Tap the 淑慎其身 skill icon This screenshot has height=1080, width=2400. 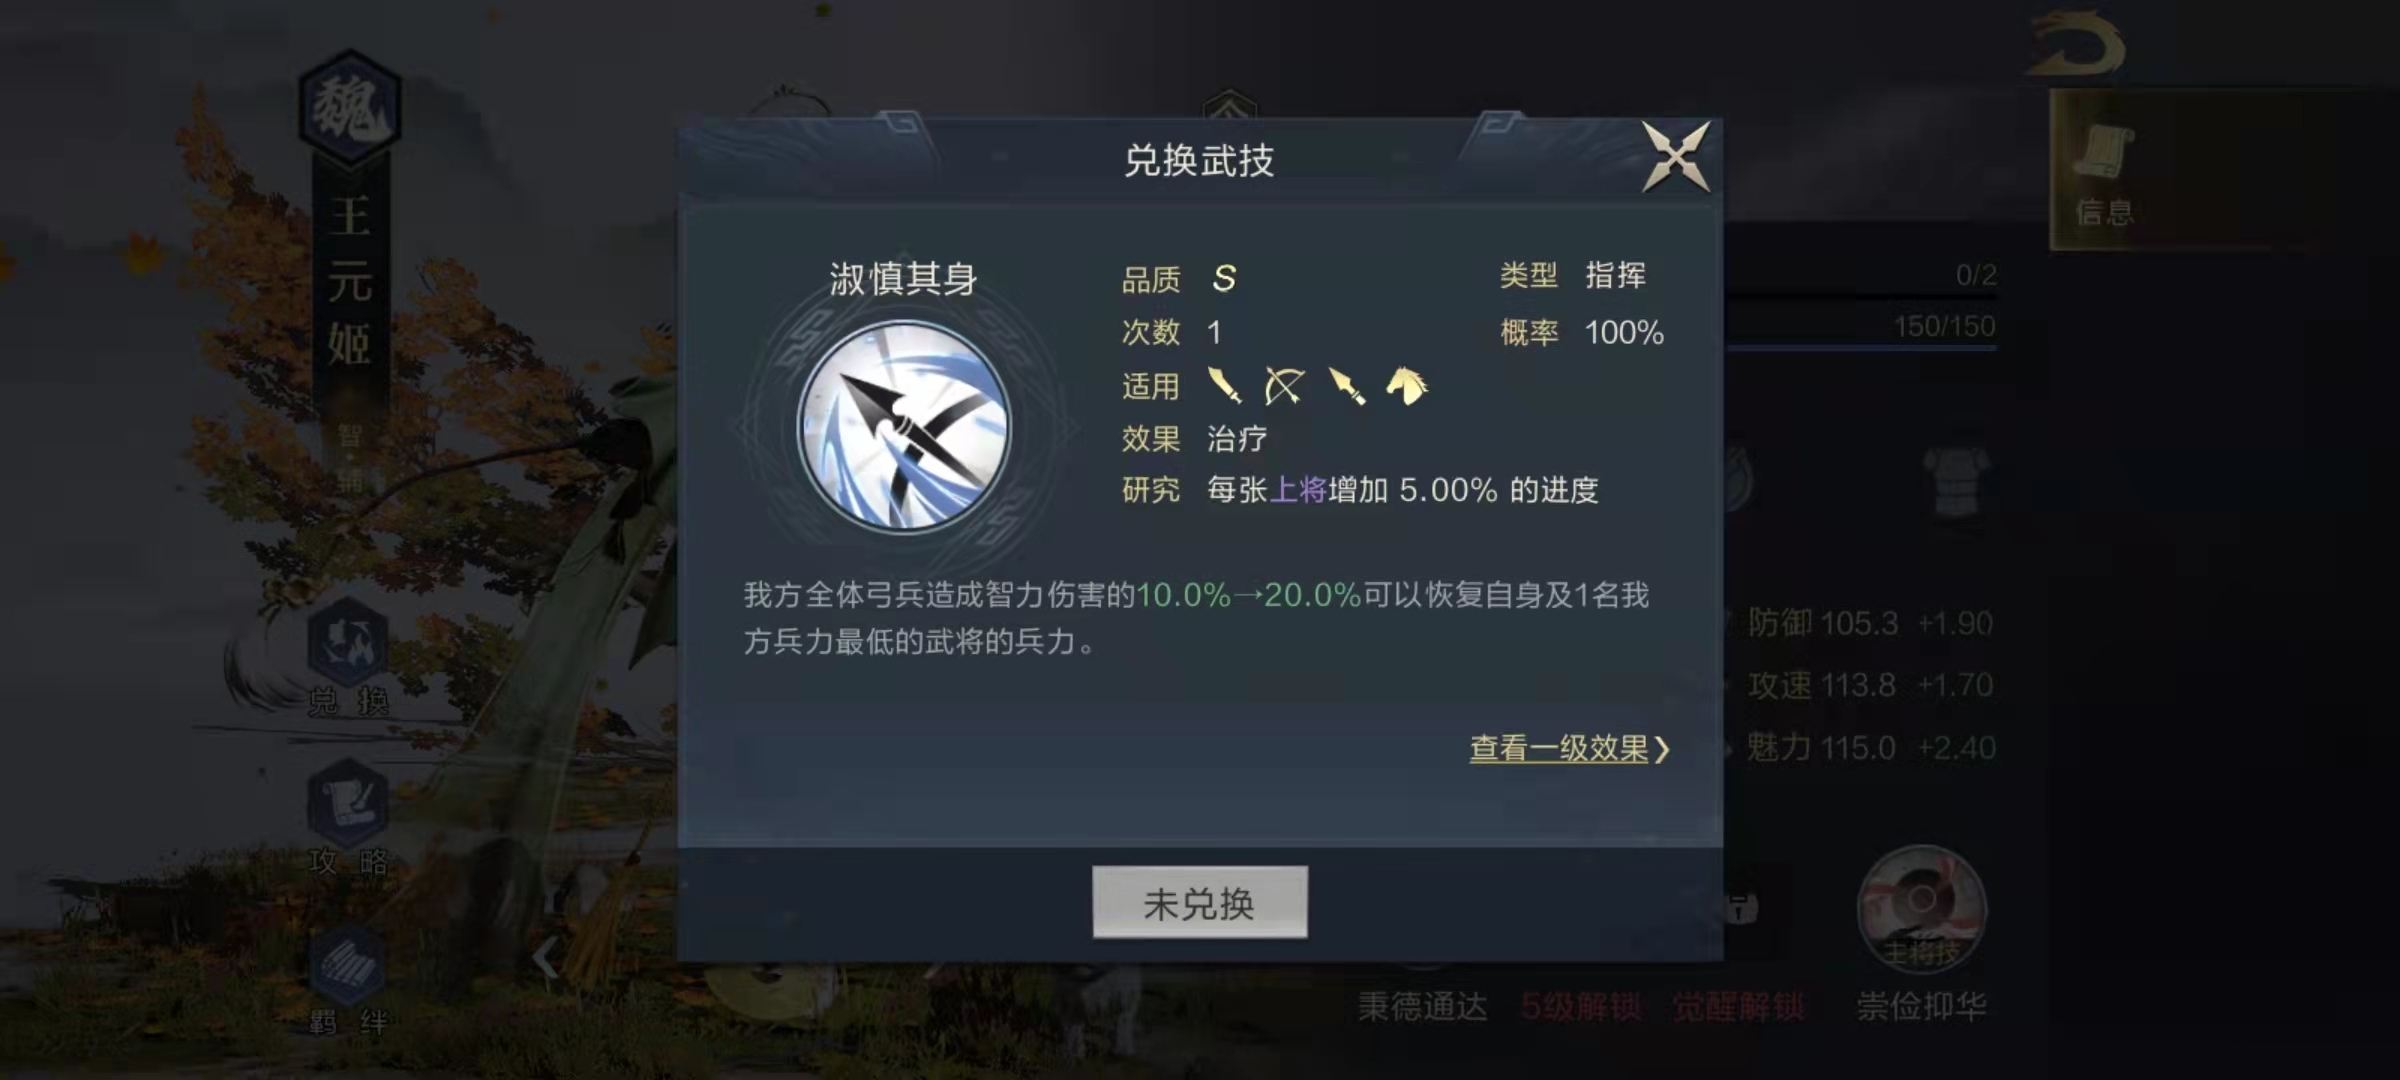(904, 426)
